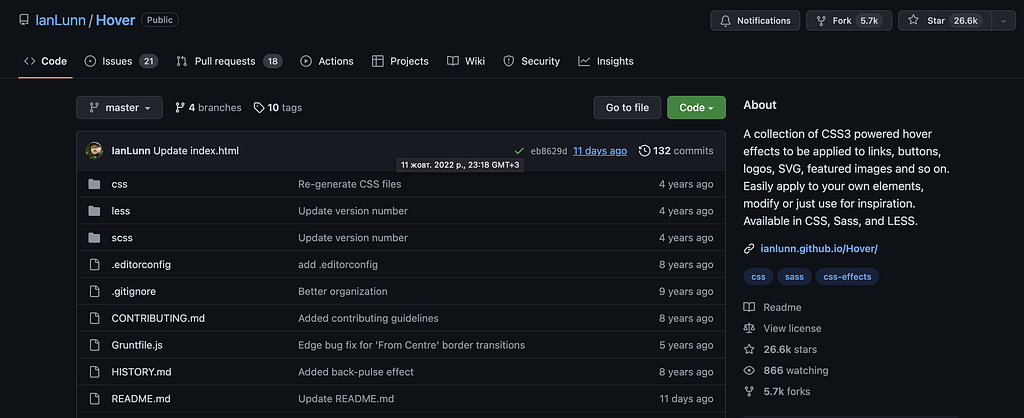The image size is (1024, 418).
Task: Open the 'Update index.html' commit message
Action: click(x=196, y=151)
